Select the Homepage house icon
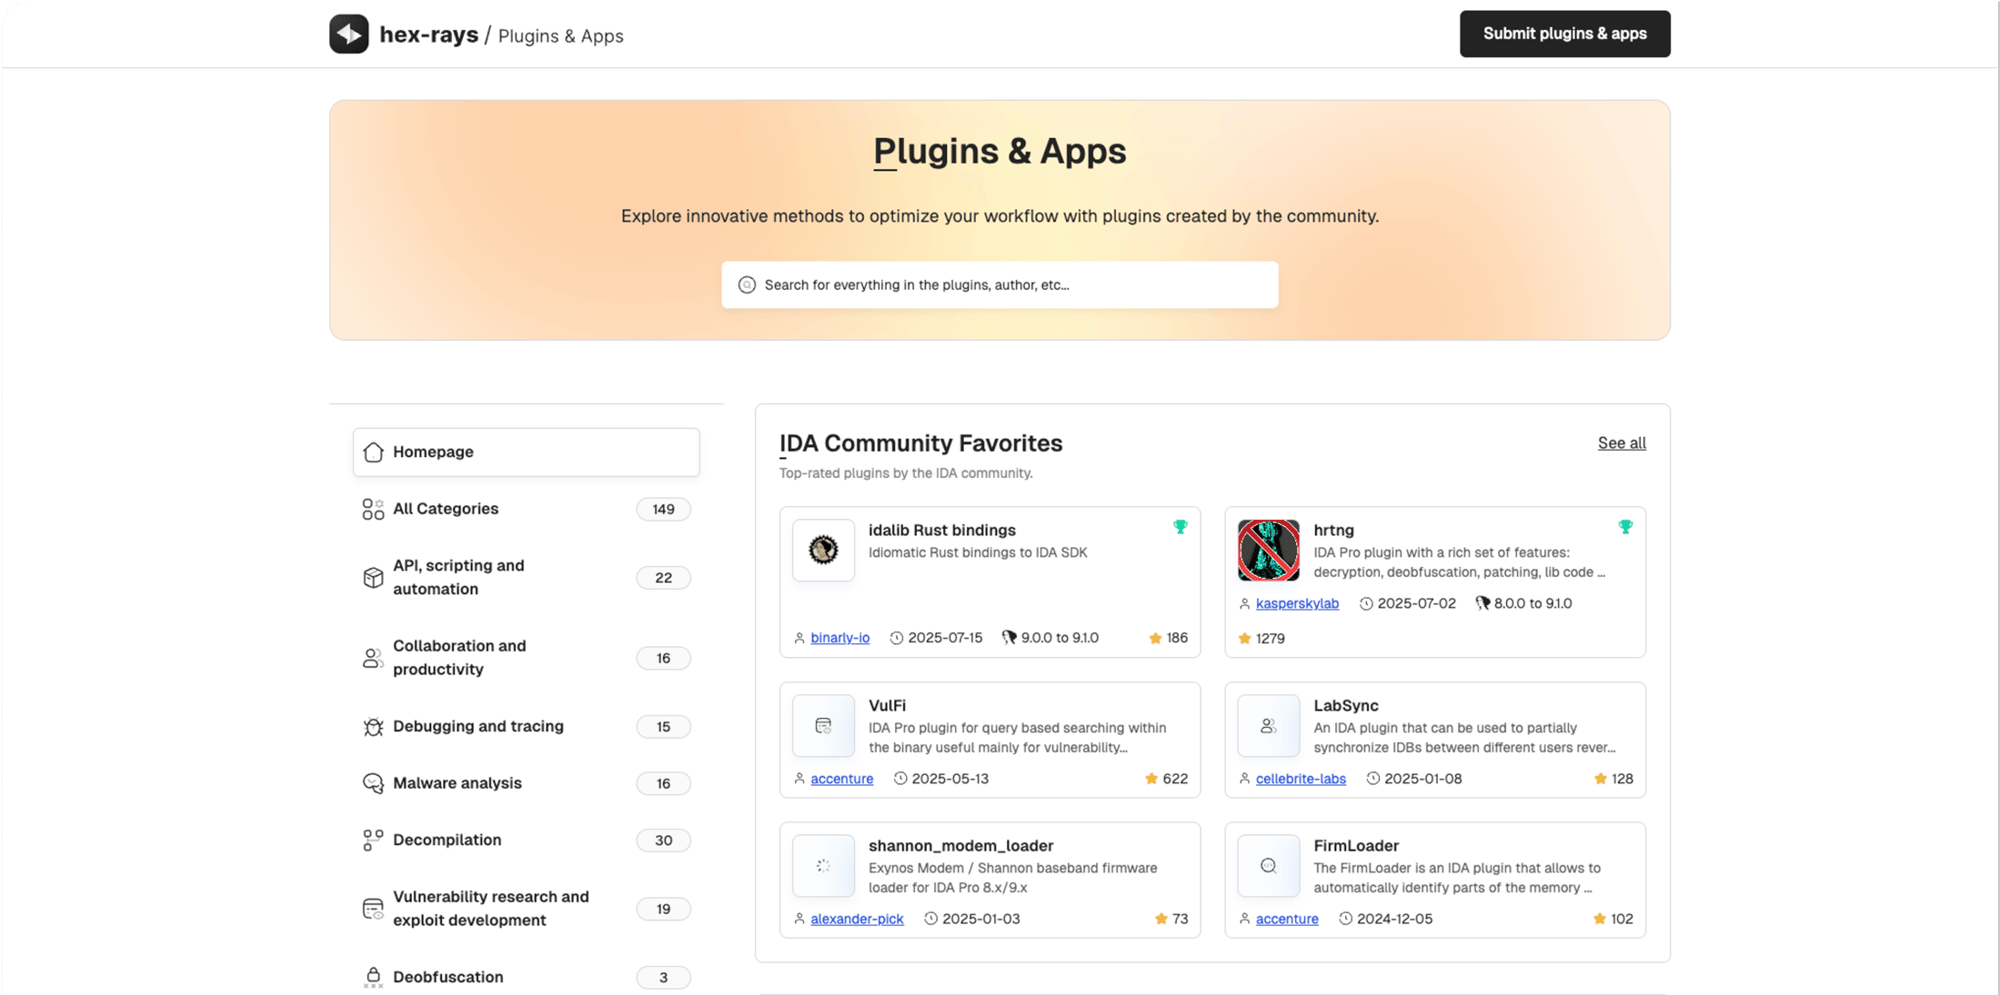 [372, 451]
